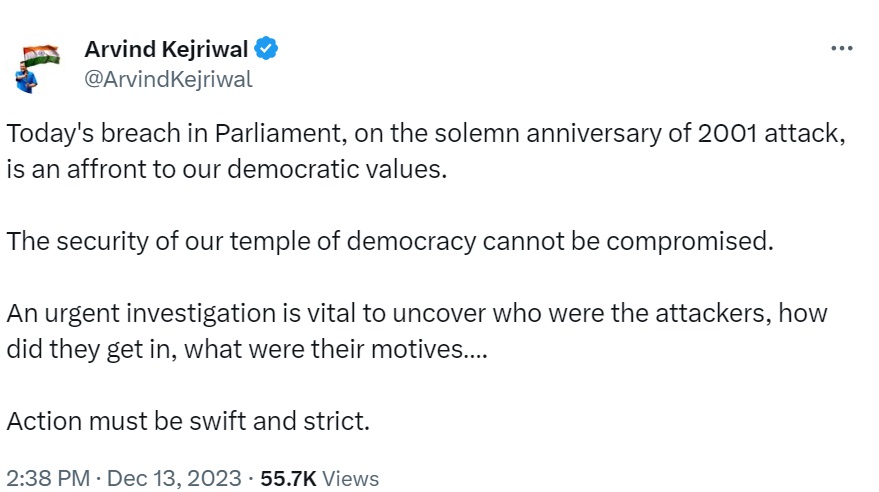This screenshot has width=879, height=492.
Task: Open the @ArvindKejriwal handle link
Action: tap(168, 79)
